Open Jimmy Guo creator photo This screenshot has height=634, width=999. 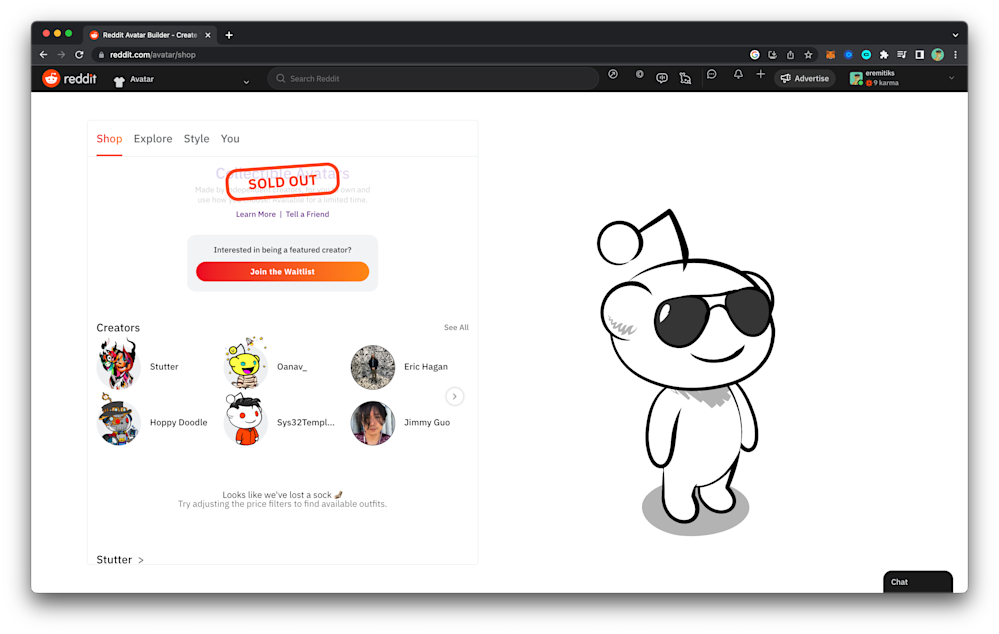(373, 423)
